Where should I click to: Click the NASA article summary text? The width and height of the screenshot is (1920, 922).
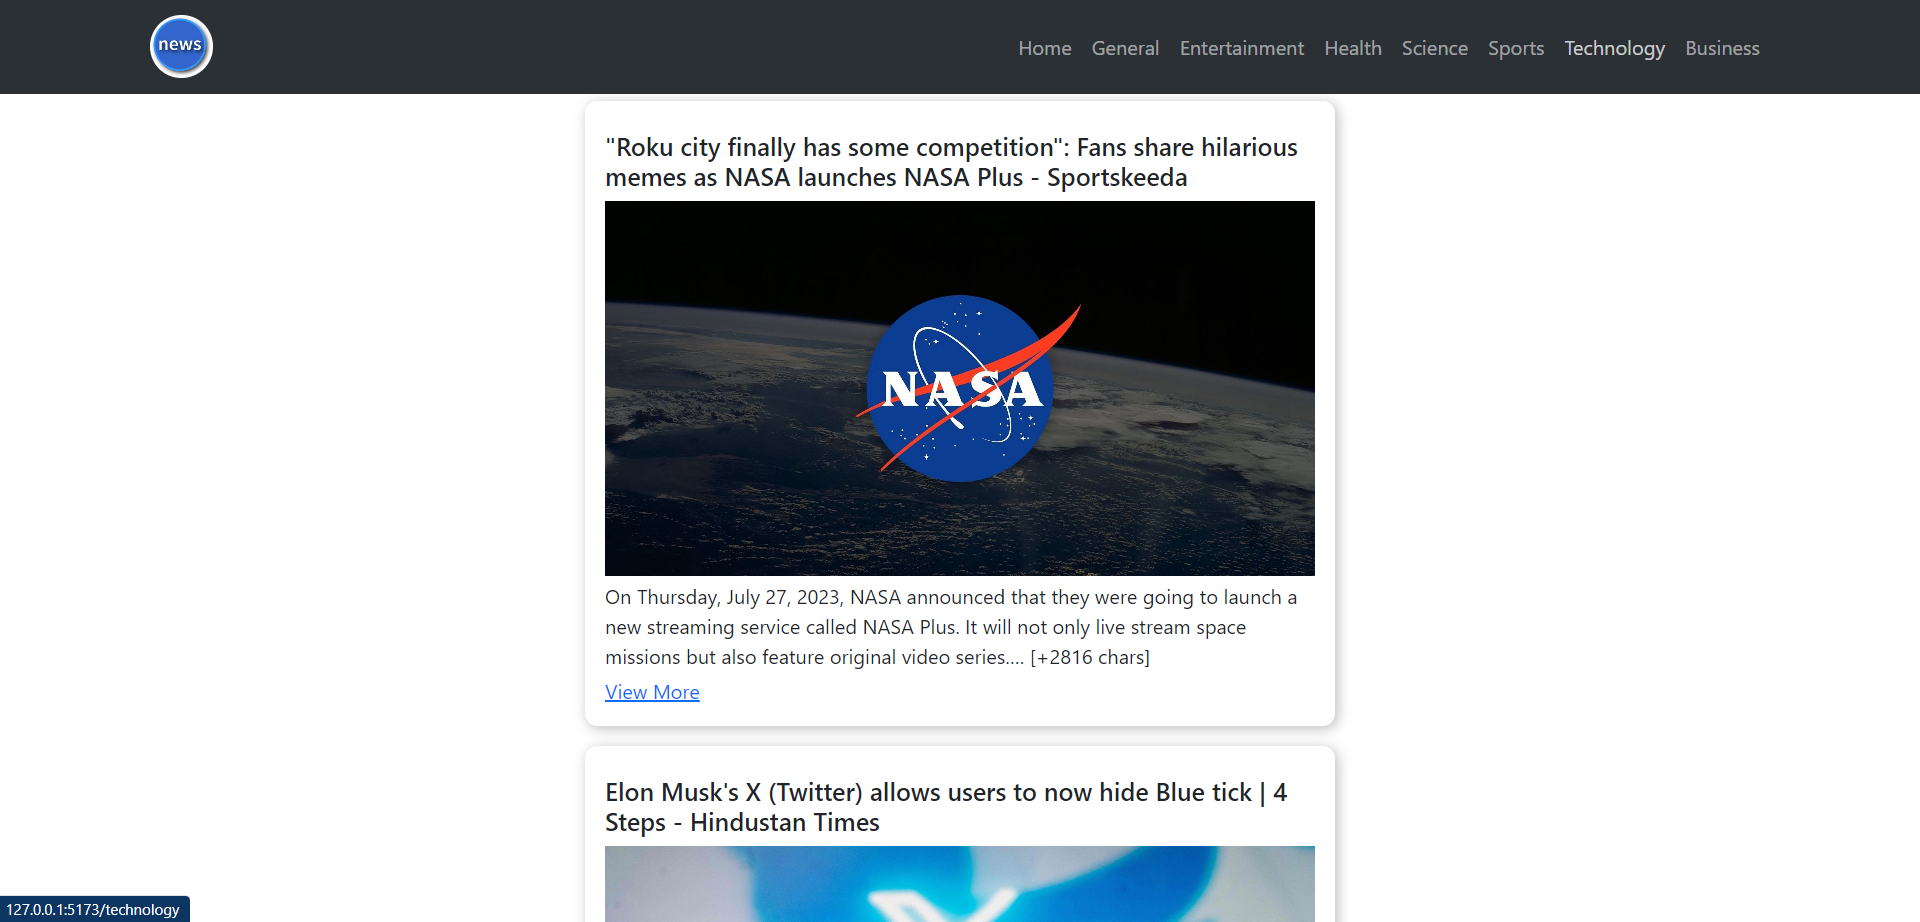click(x=950, y=626)
